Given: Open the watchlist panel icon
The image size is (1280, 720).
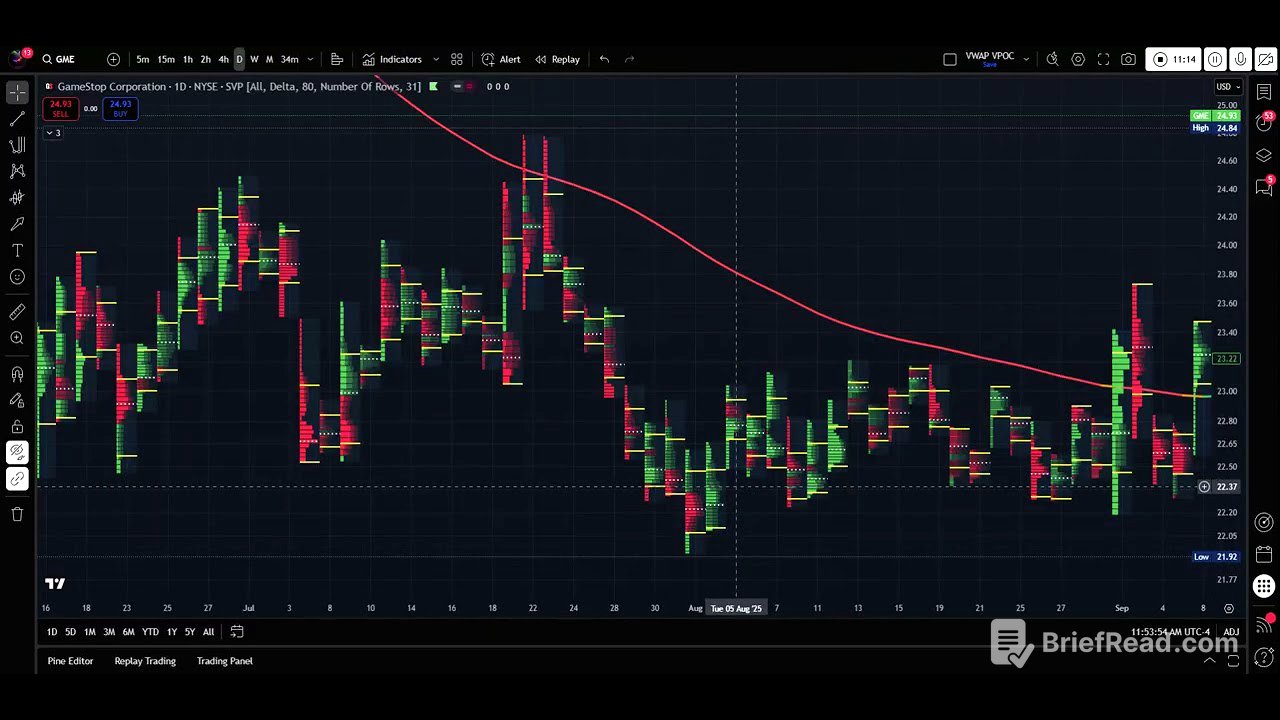Looking at the screenshot, I should click(1264, 92).
